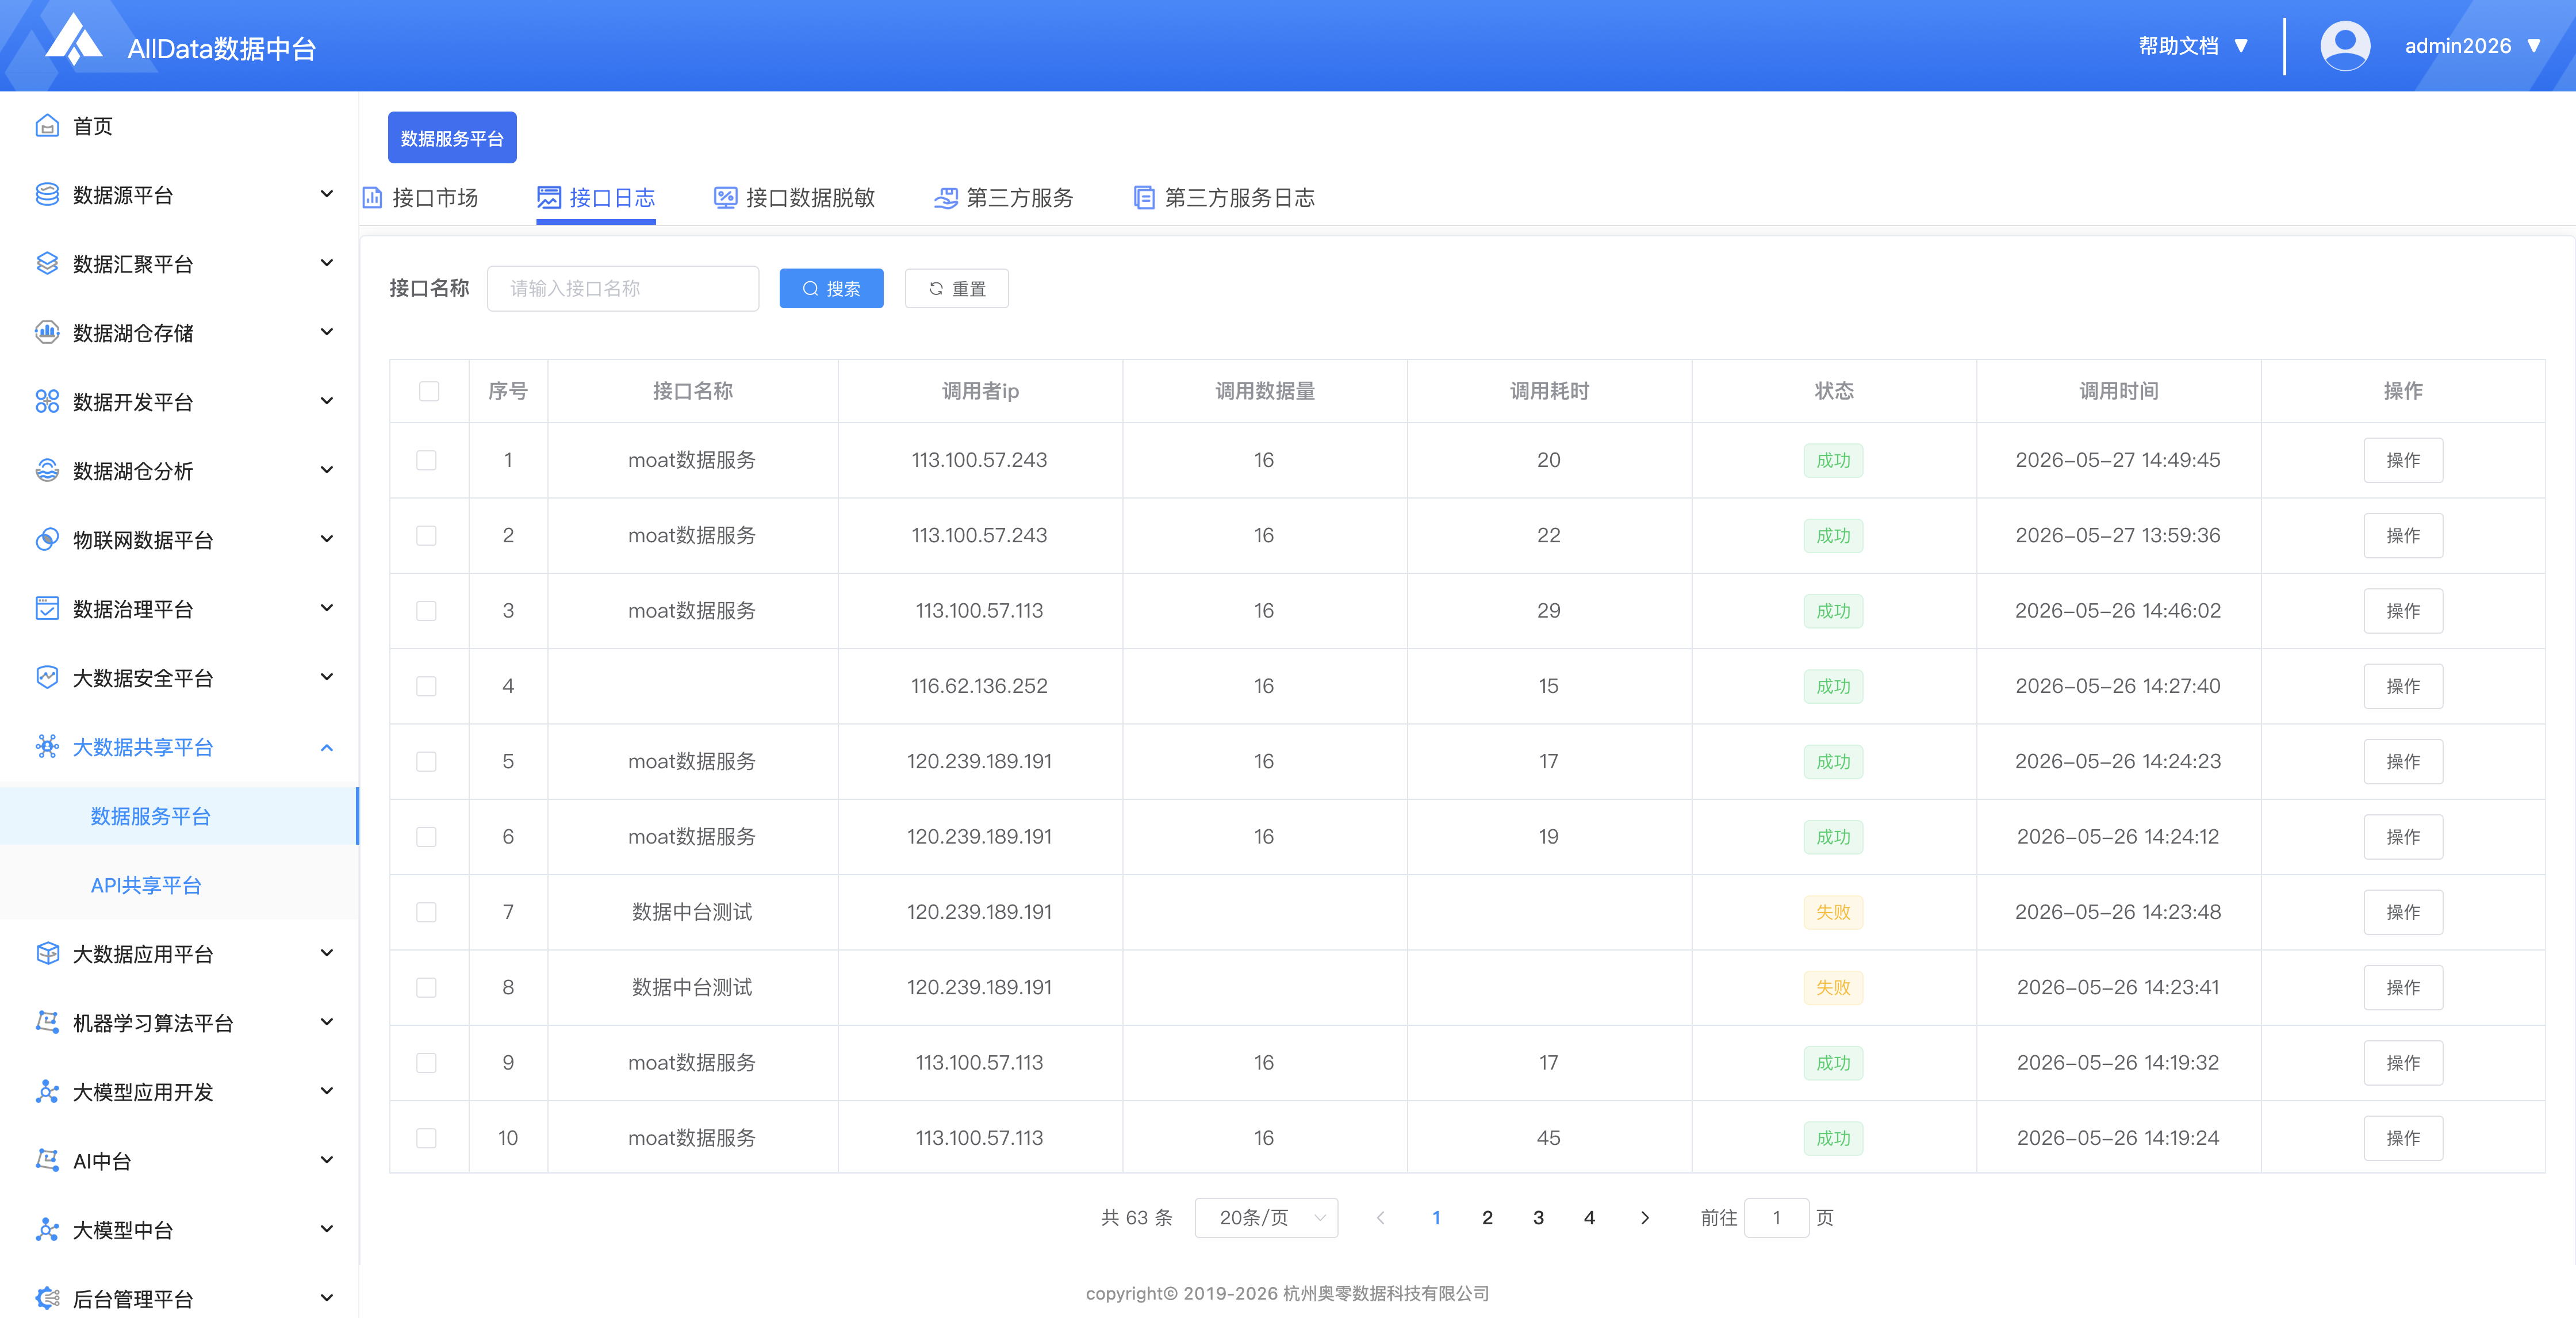Open the 20条/页 page size dropdown

[1266, 1218]
